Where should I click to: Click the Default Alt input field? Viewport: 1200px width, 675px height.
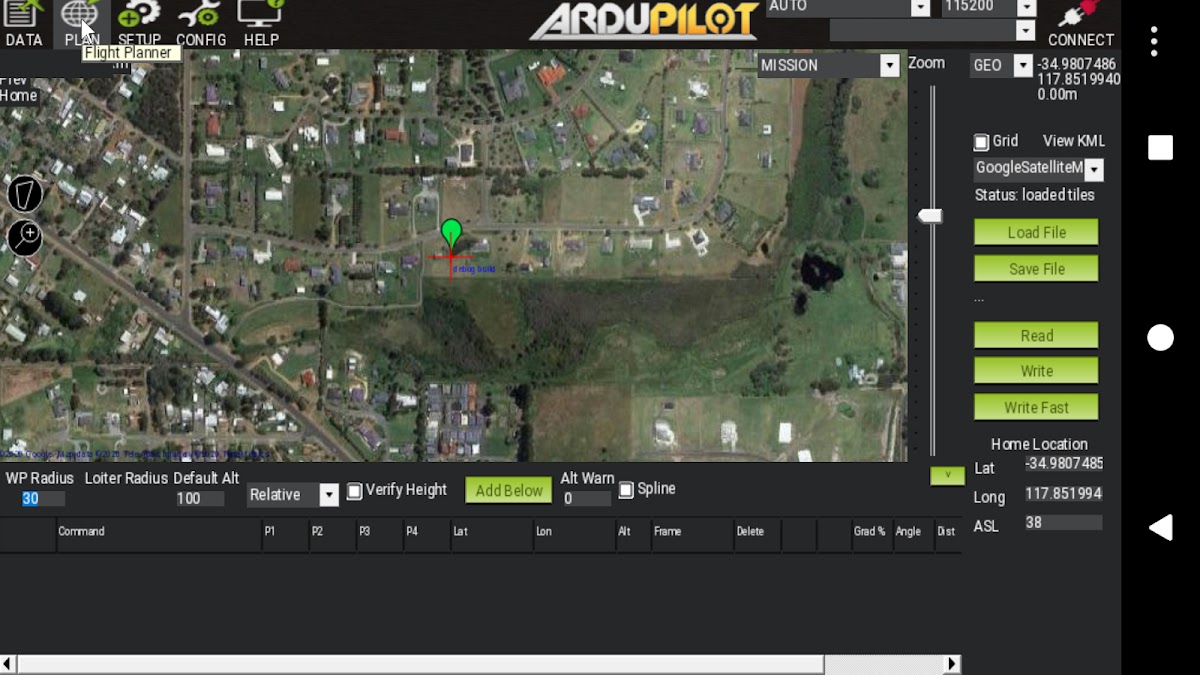[x=200, y=498]
